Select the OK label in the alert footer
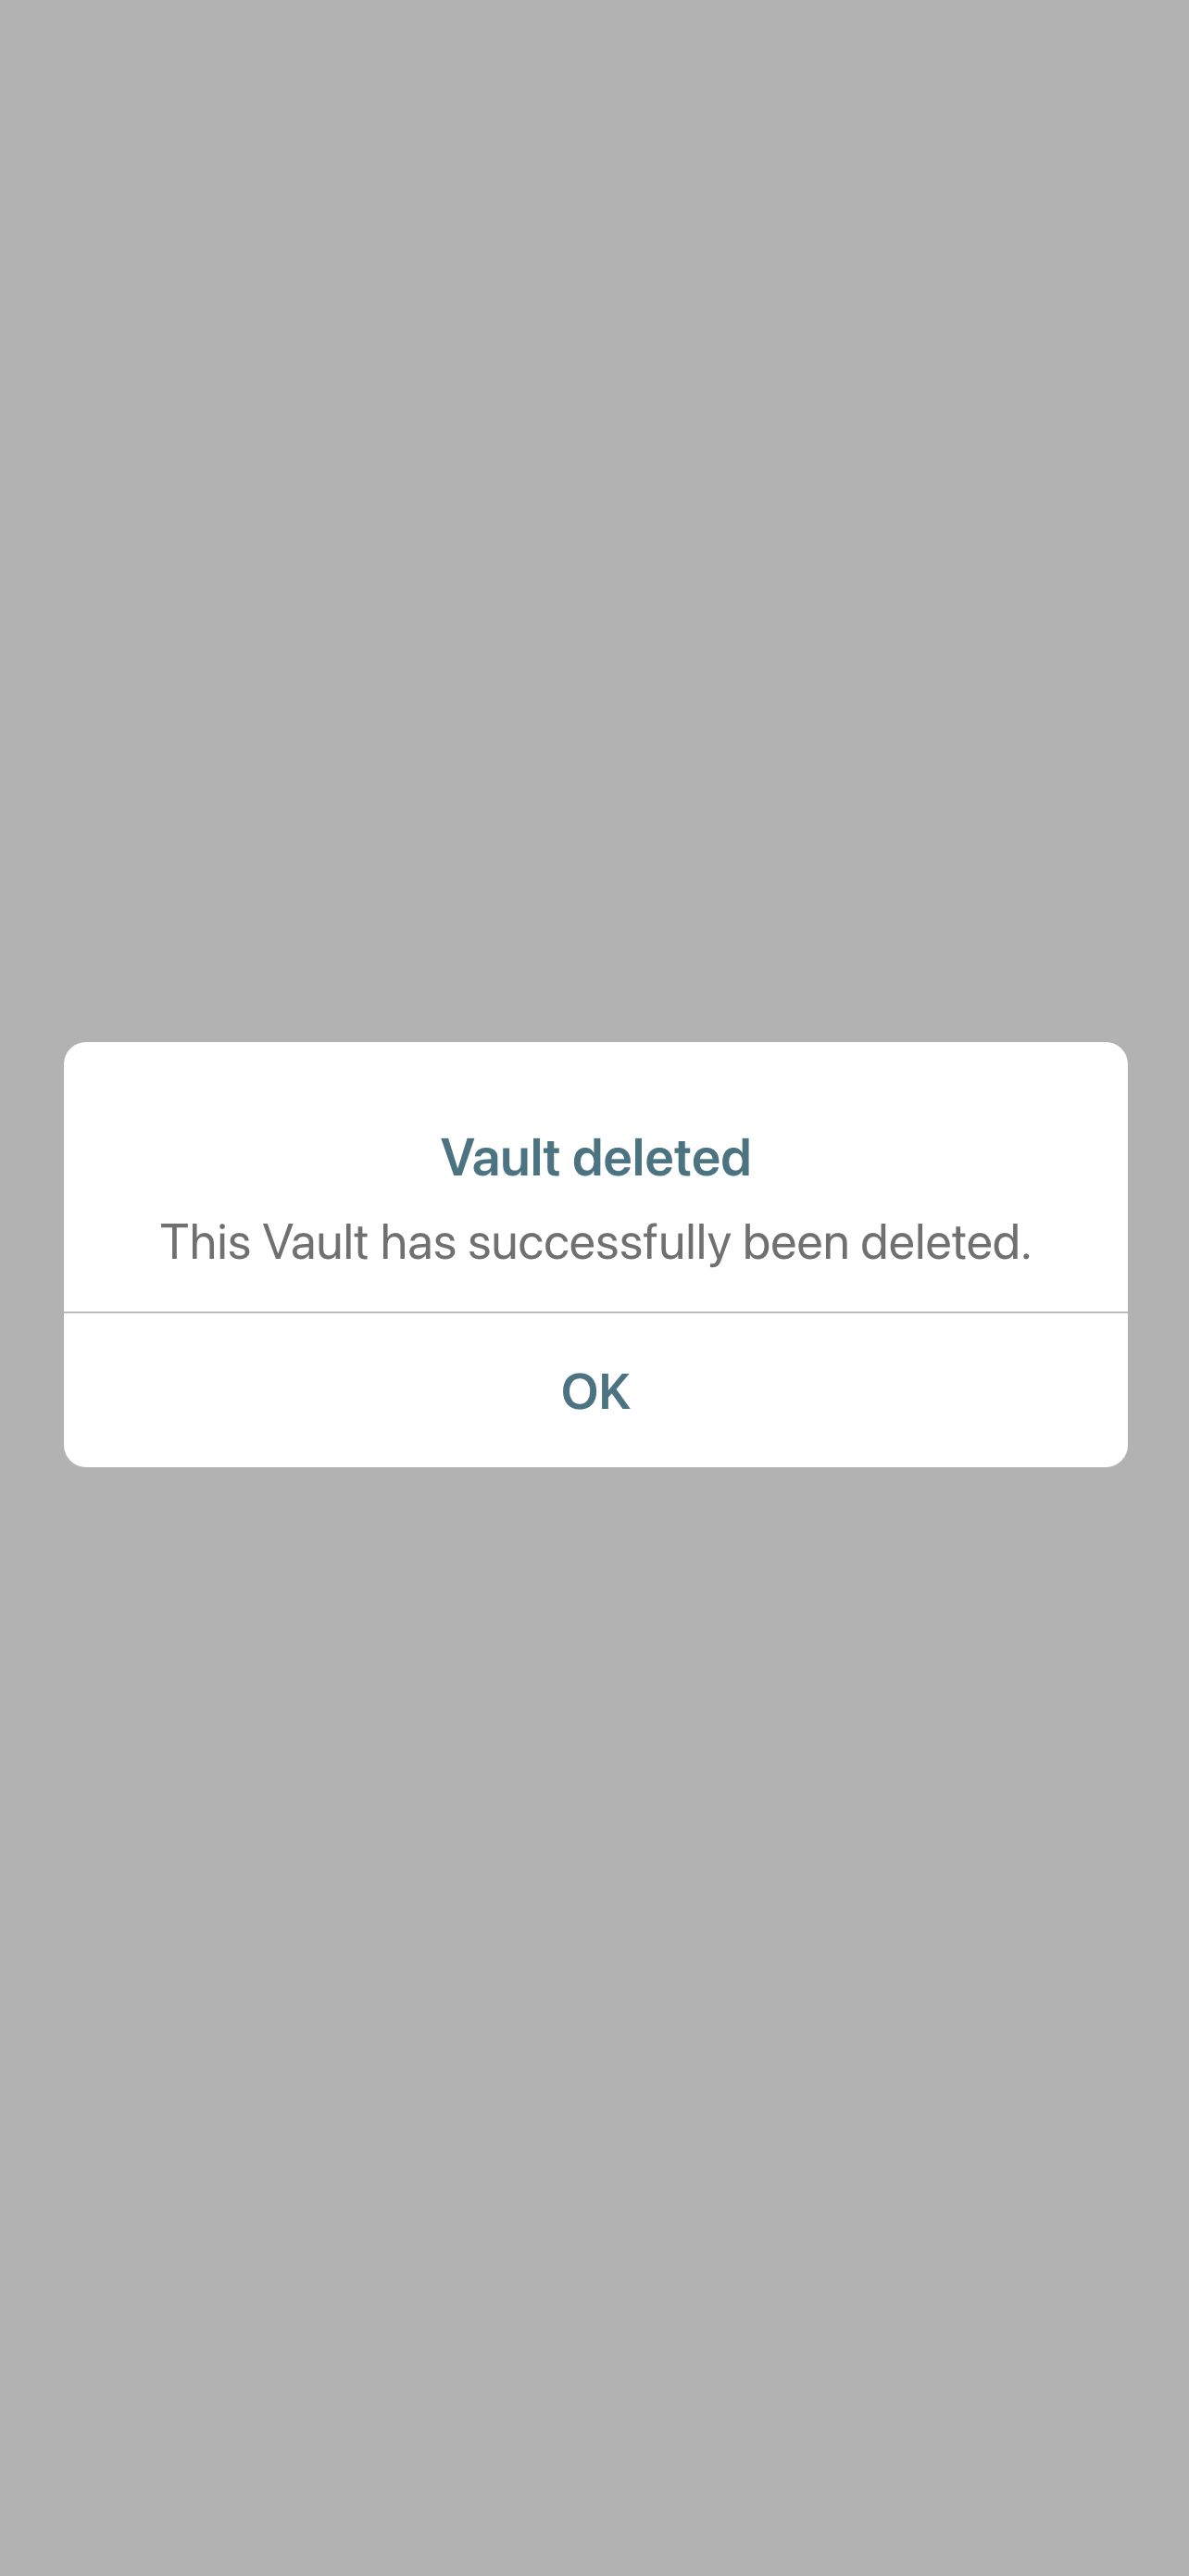Screen dimensions: 1189x2576 click(595, 1391)
